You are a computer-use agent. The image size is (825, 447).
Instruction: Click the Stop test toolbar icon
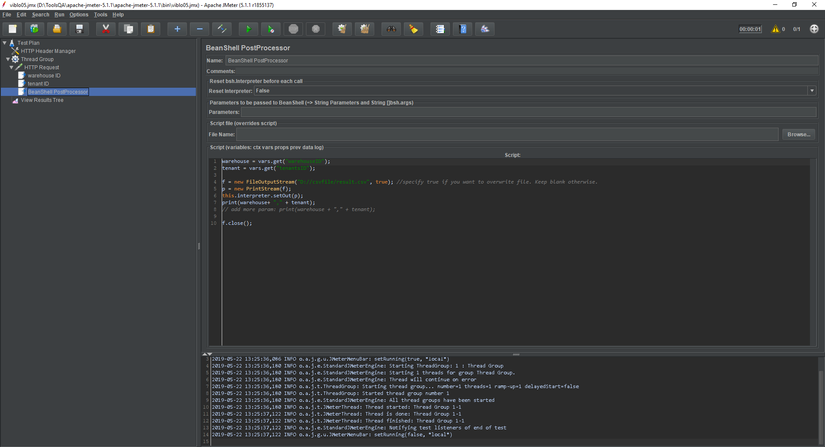pos(293,29)
